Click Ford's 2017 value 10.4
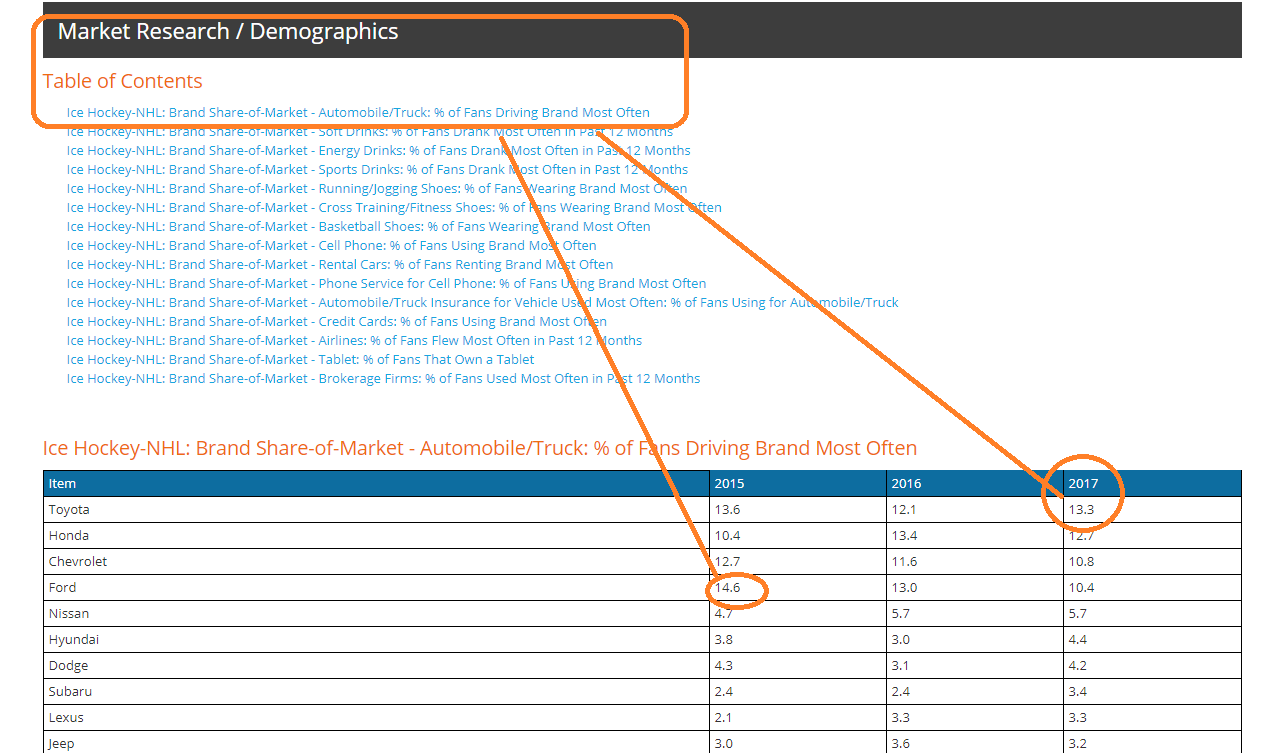The height and width of the screenshot is (753, 1280). tap(1082, 588)
